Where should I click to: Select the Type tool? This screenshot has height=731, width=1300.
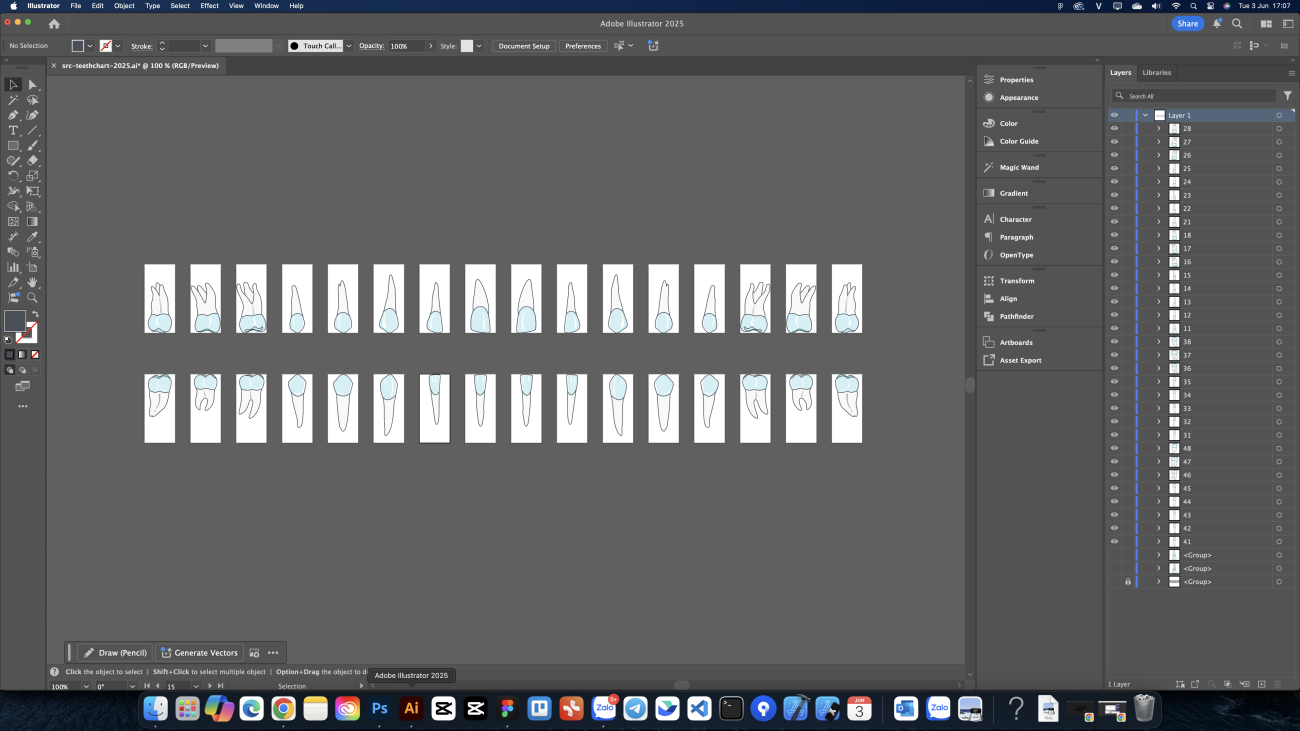pos(14,131)
